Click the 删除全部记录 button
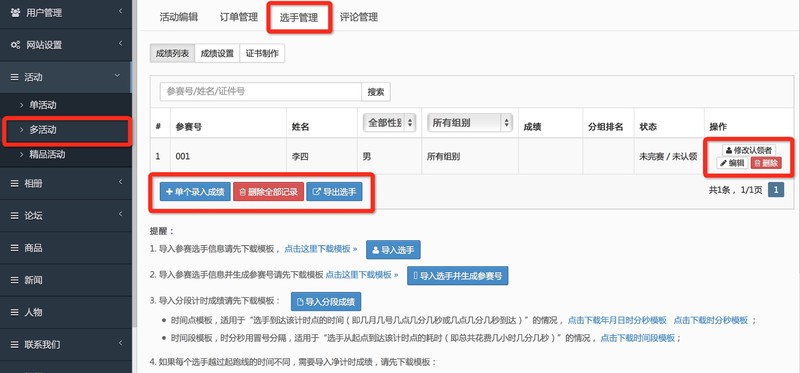This screenshot has width=800, height=373. tap(268, 192)
